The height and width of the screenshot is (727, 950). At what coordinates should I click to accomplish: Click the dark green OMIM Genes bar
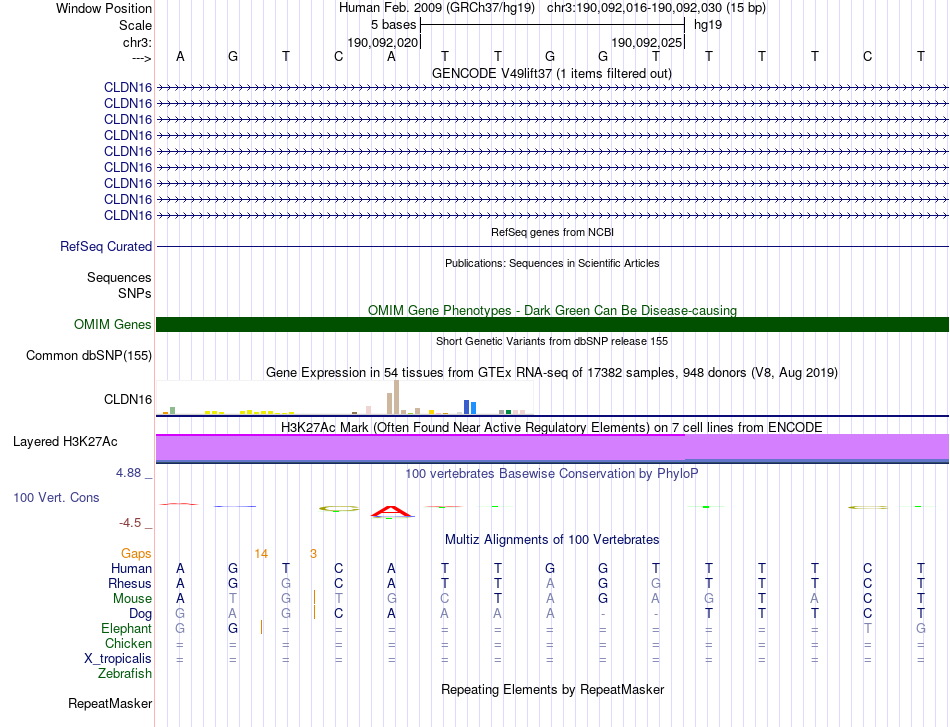[552, 324]
